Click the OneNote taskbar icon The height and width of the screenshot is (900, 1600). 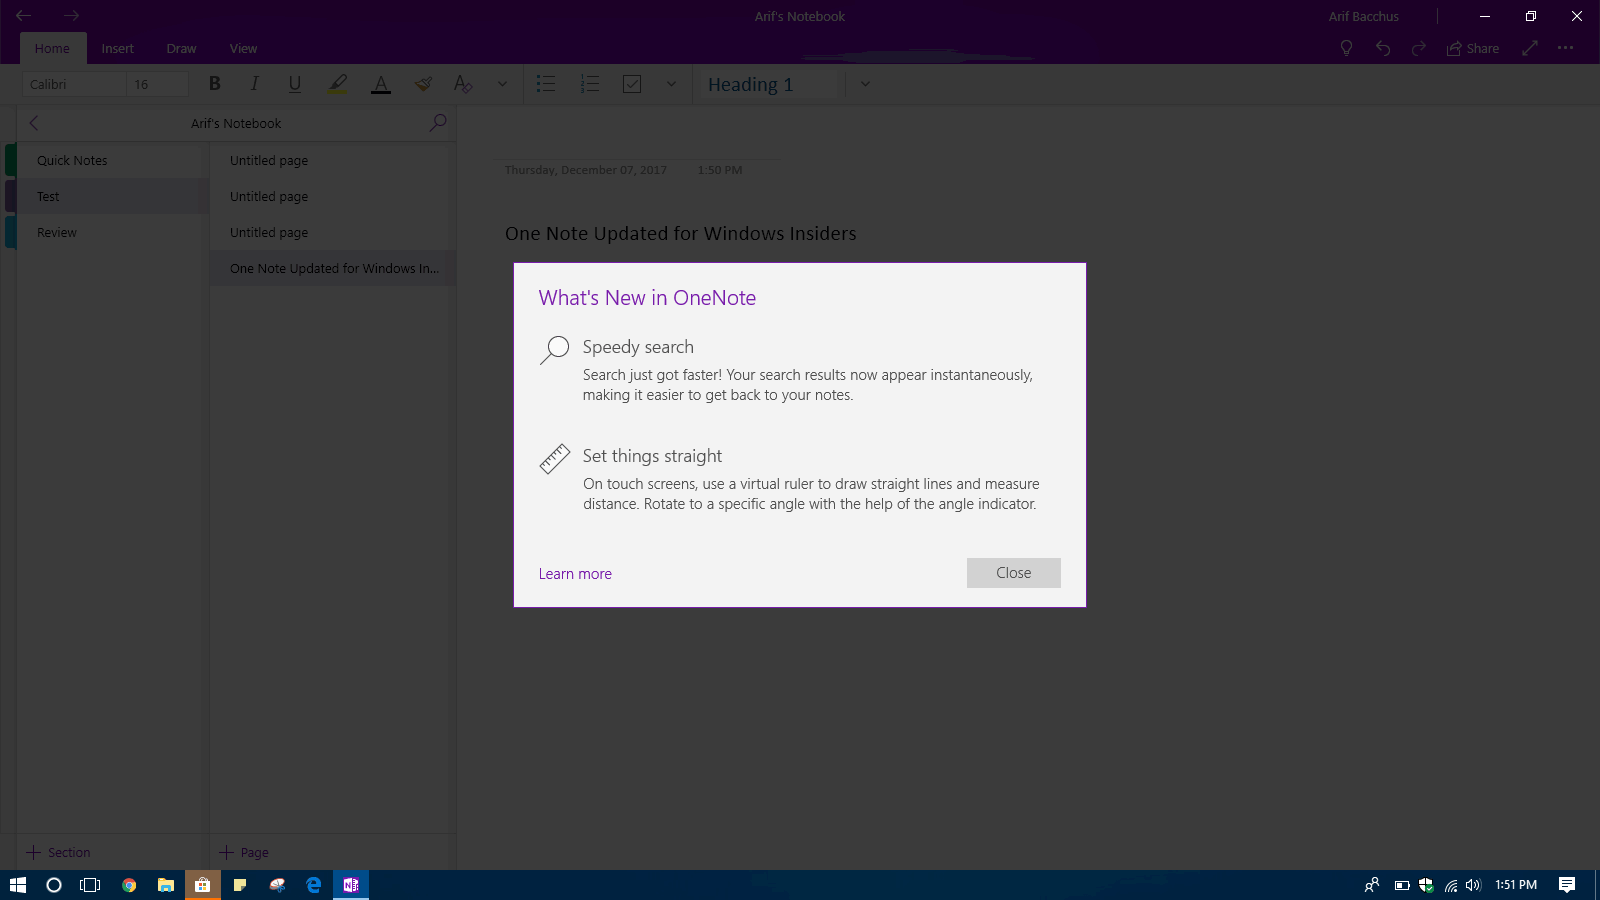351,885
